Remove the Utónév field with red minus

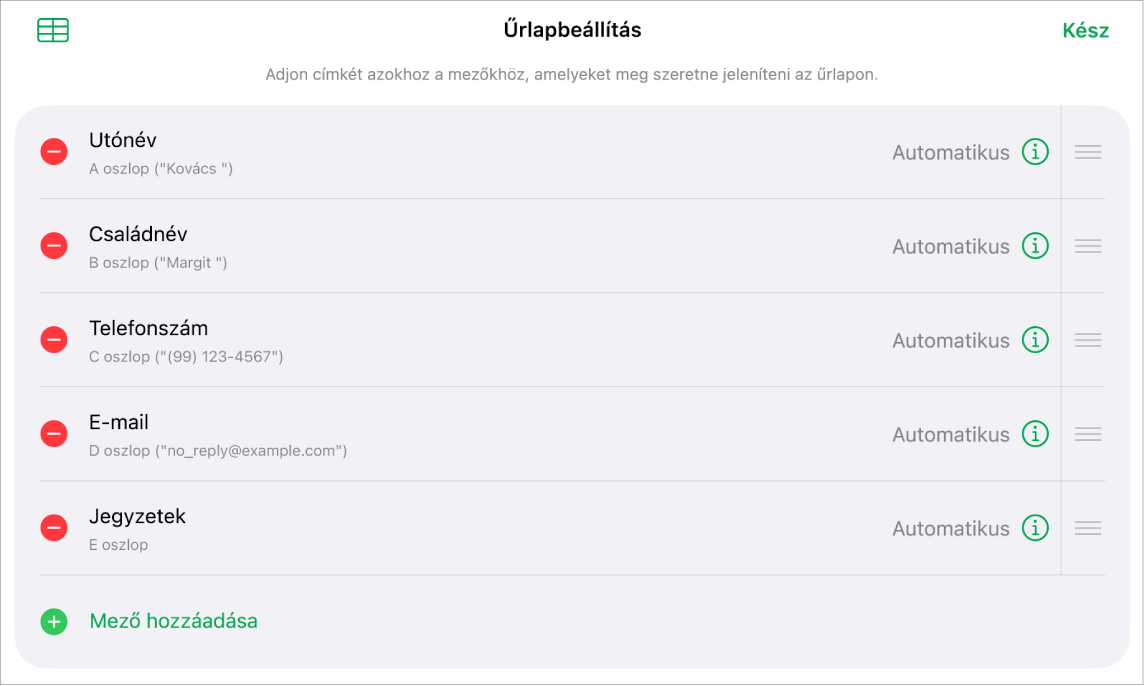click(x=54, y=152)
